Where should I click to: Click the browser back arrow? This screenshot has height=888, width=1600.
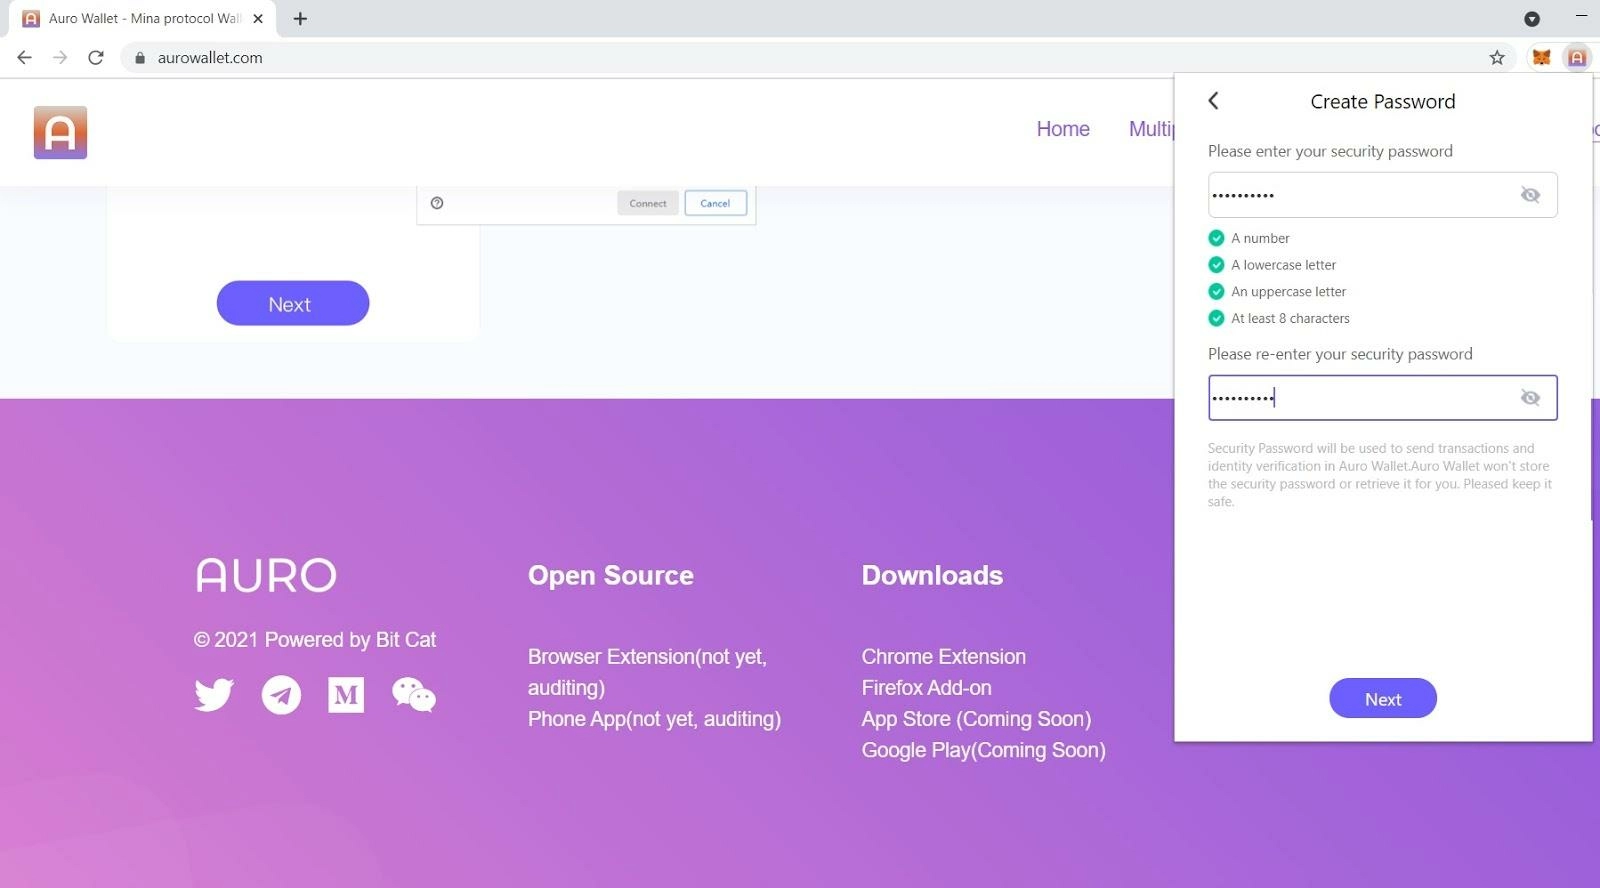(x=25, y=57)
